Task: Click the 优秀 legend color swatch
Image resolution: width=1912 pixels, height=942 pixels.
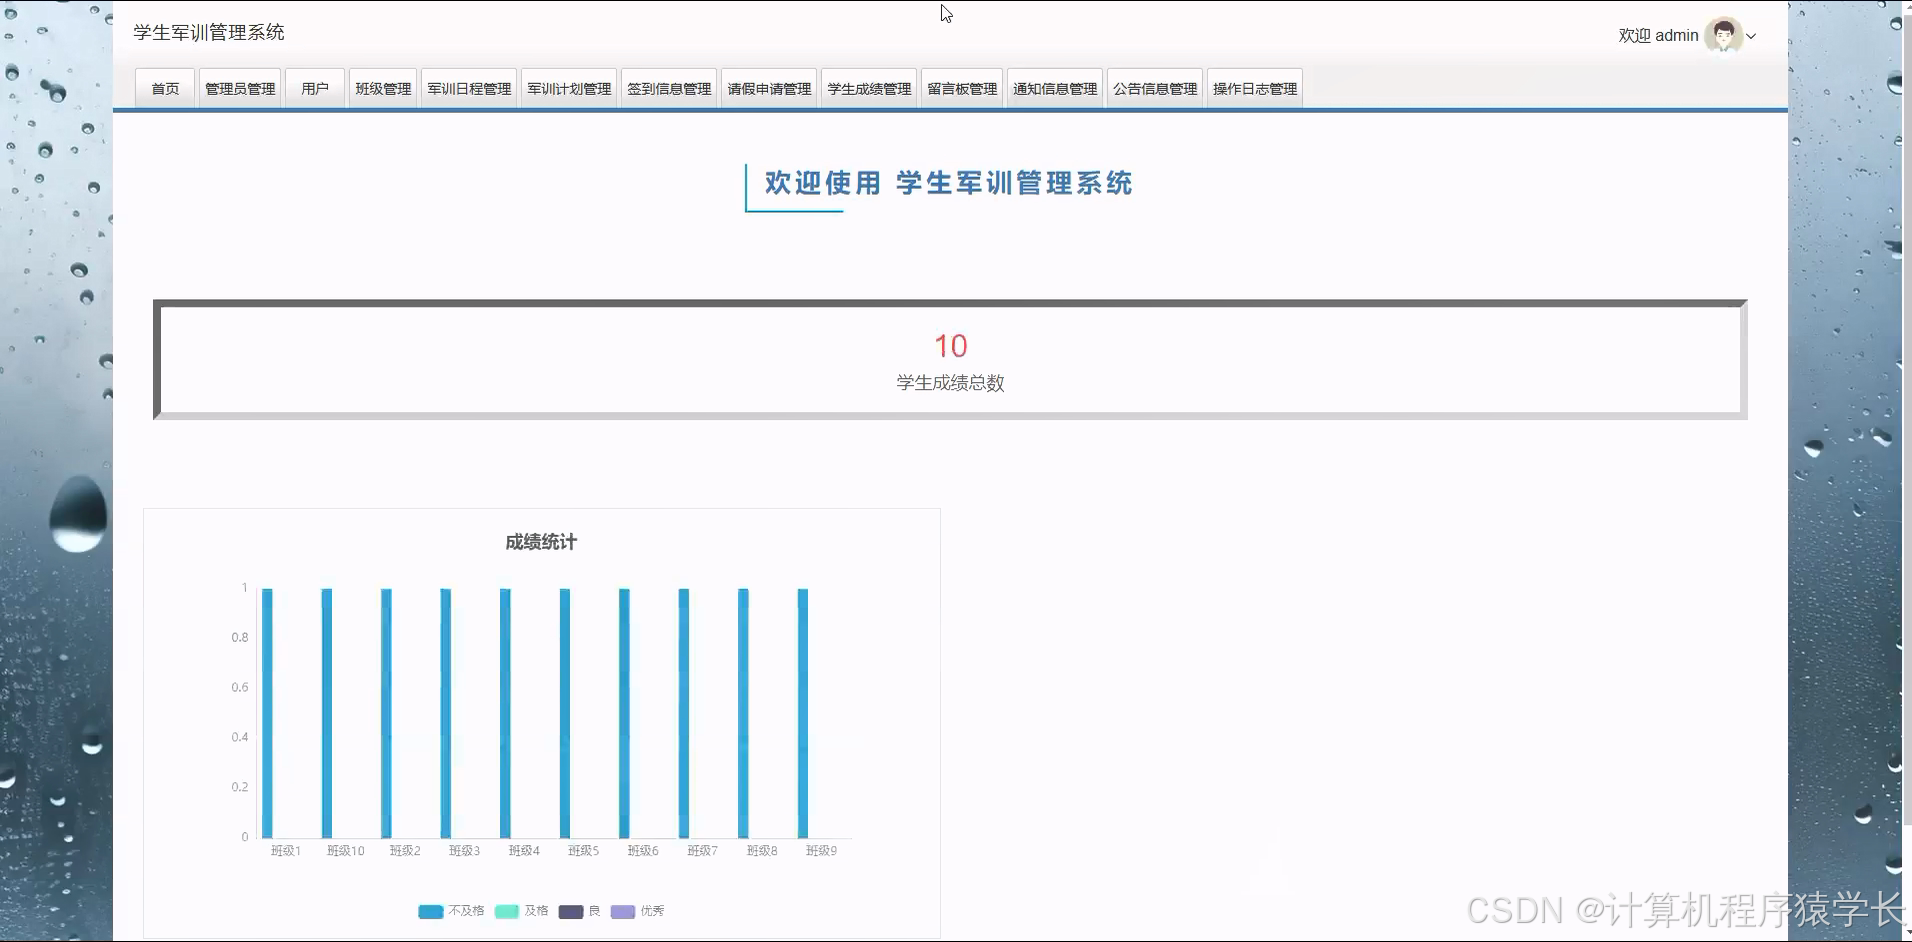Action: click(623, 911)
